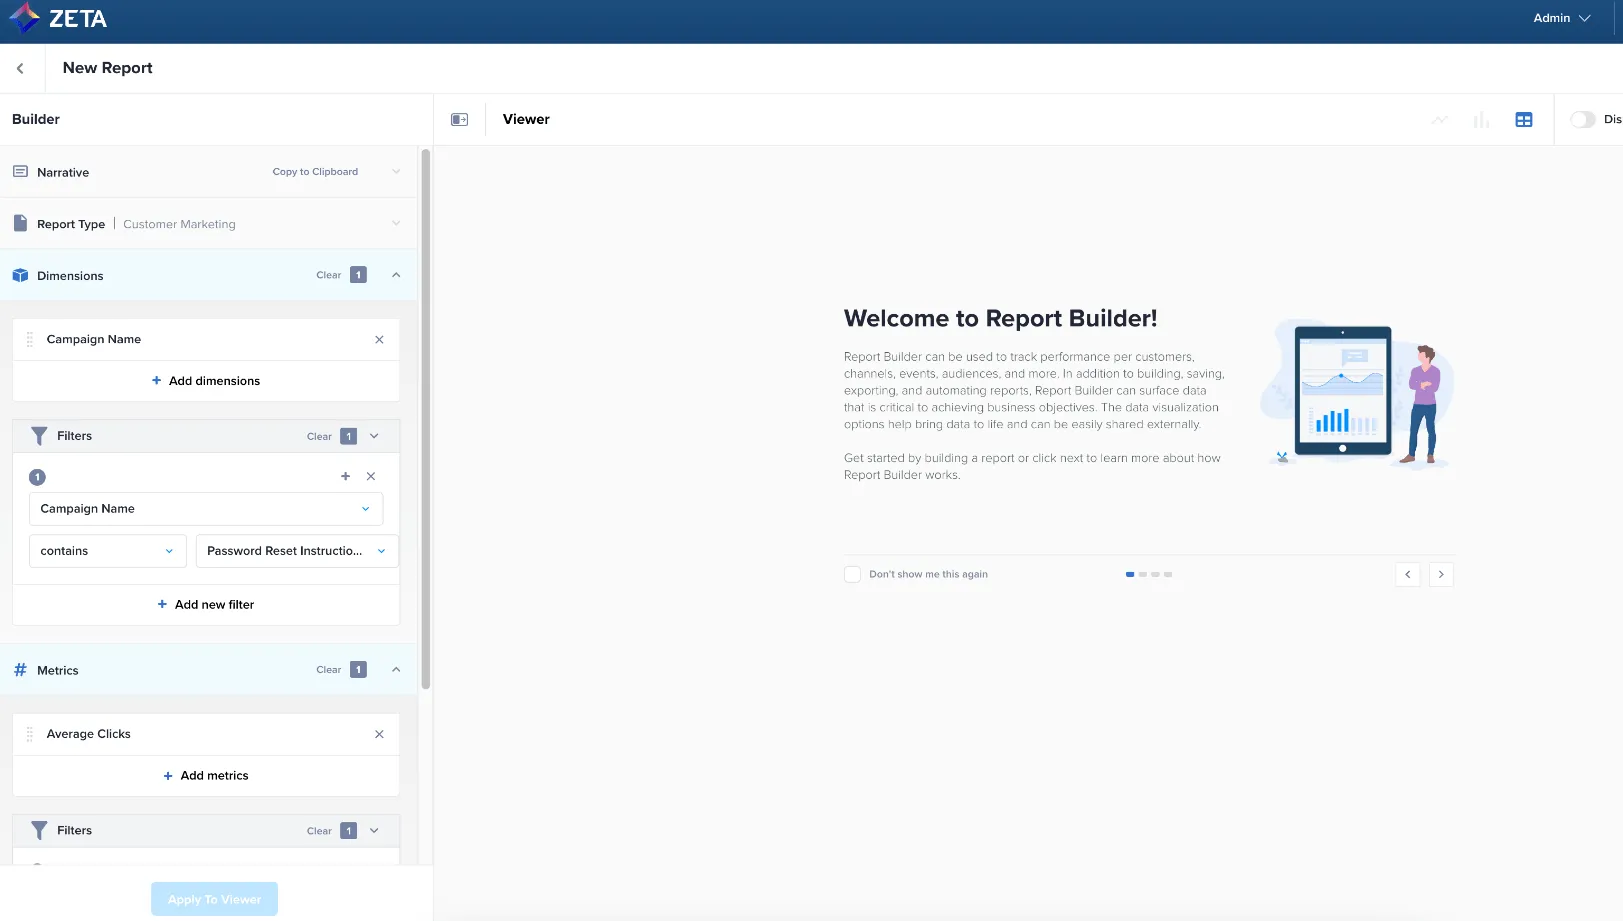Collapse the Dimensions Filters panel
This screenshot has width=1623, height=921.
[x=374, y=436]
